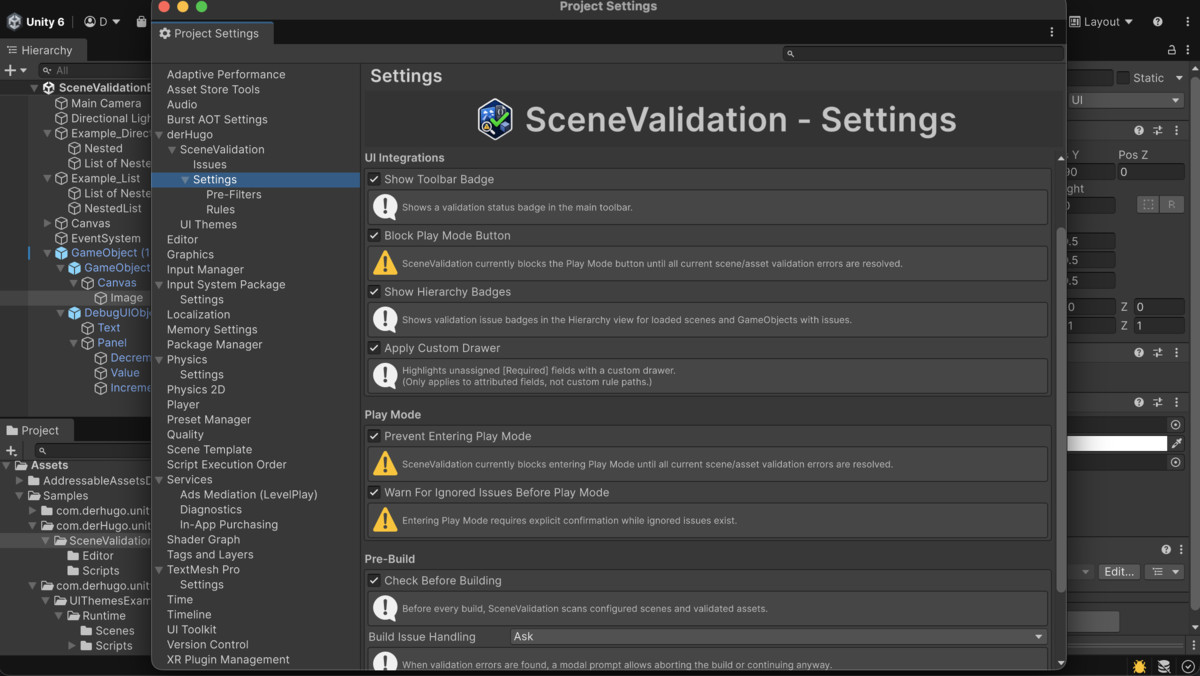1200x676 pixels.
Task: Click the Hierarchy plus create button
Action: click(10, 70)
